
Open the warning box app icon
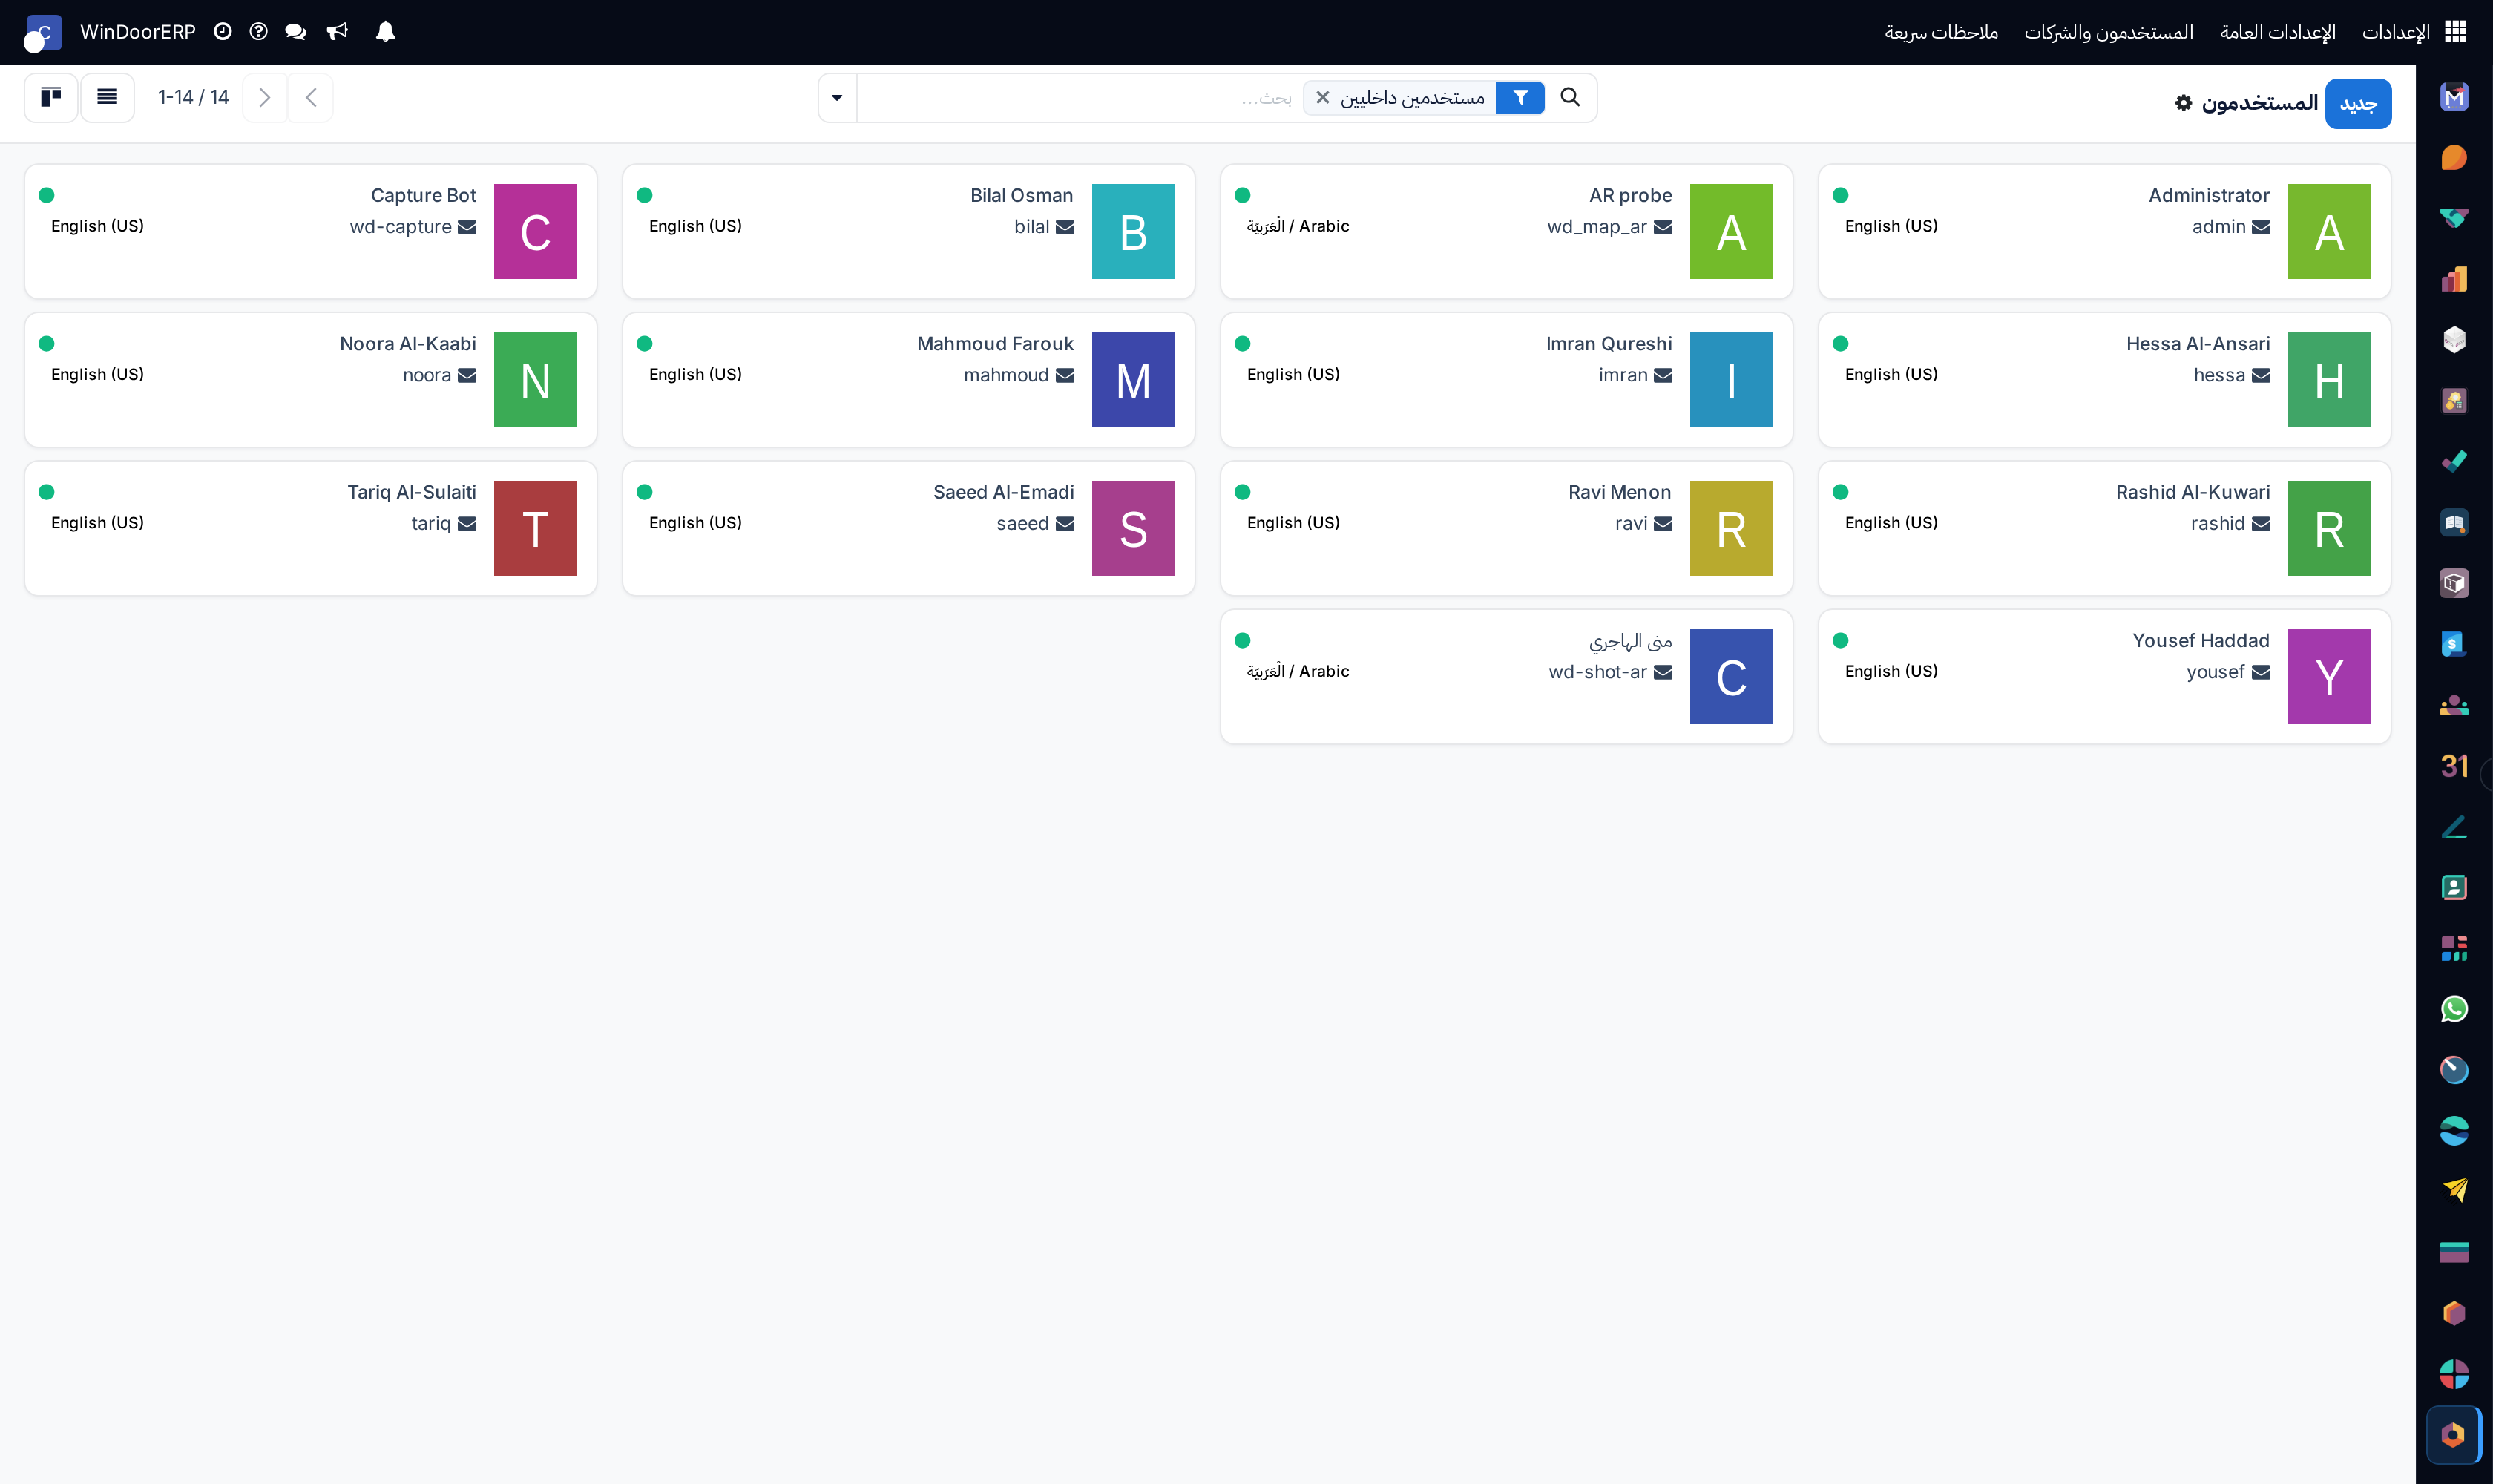(x=2454, y=583)
